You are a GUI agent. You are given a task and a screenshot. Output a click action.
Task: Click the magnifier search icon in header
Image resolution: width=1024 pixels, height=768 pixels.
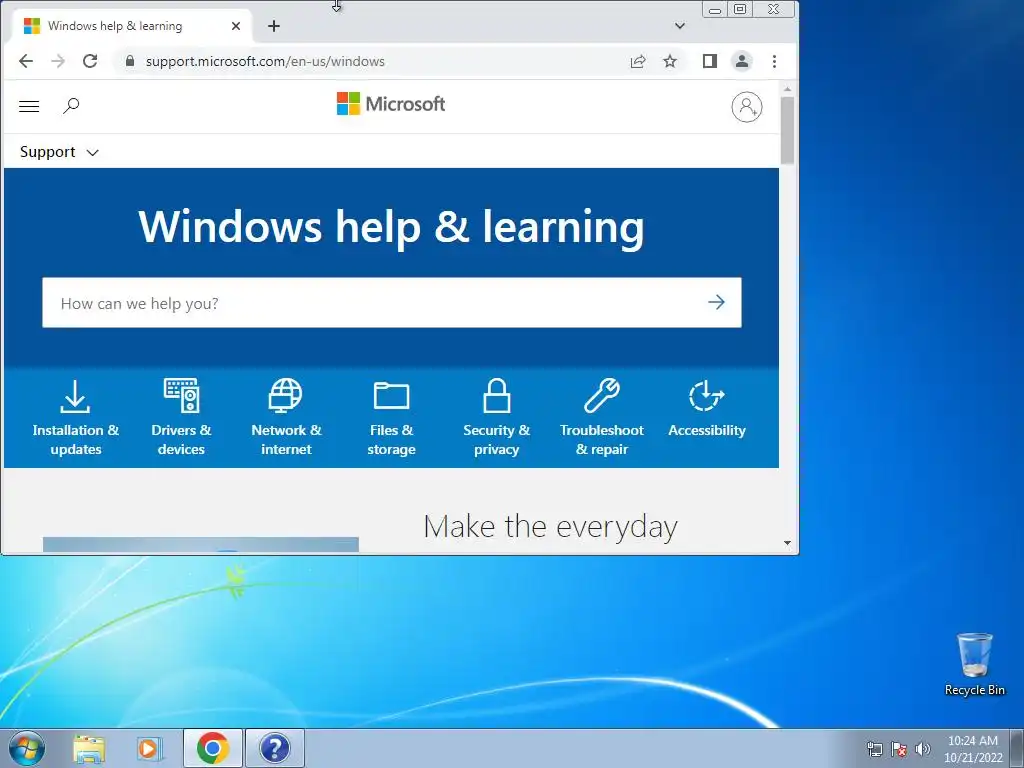click(x=71, y=106)
